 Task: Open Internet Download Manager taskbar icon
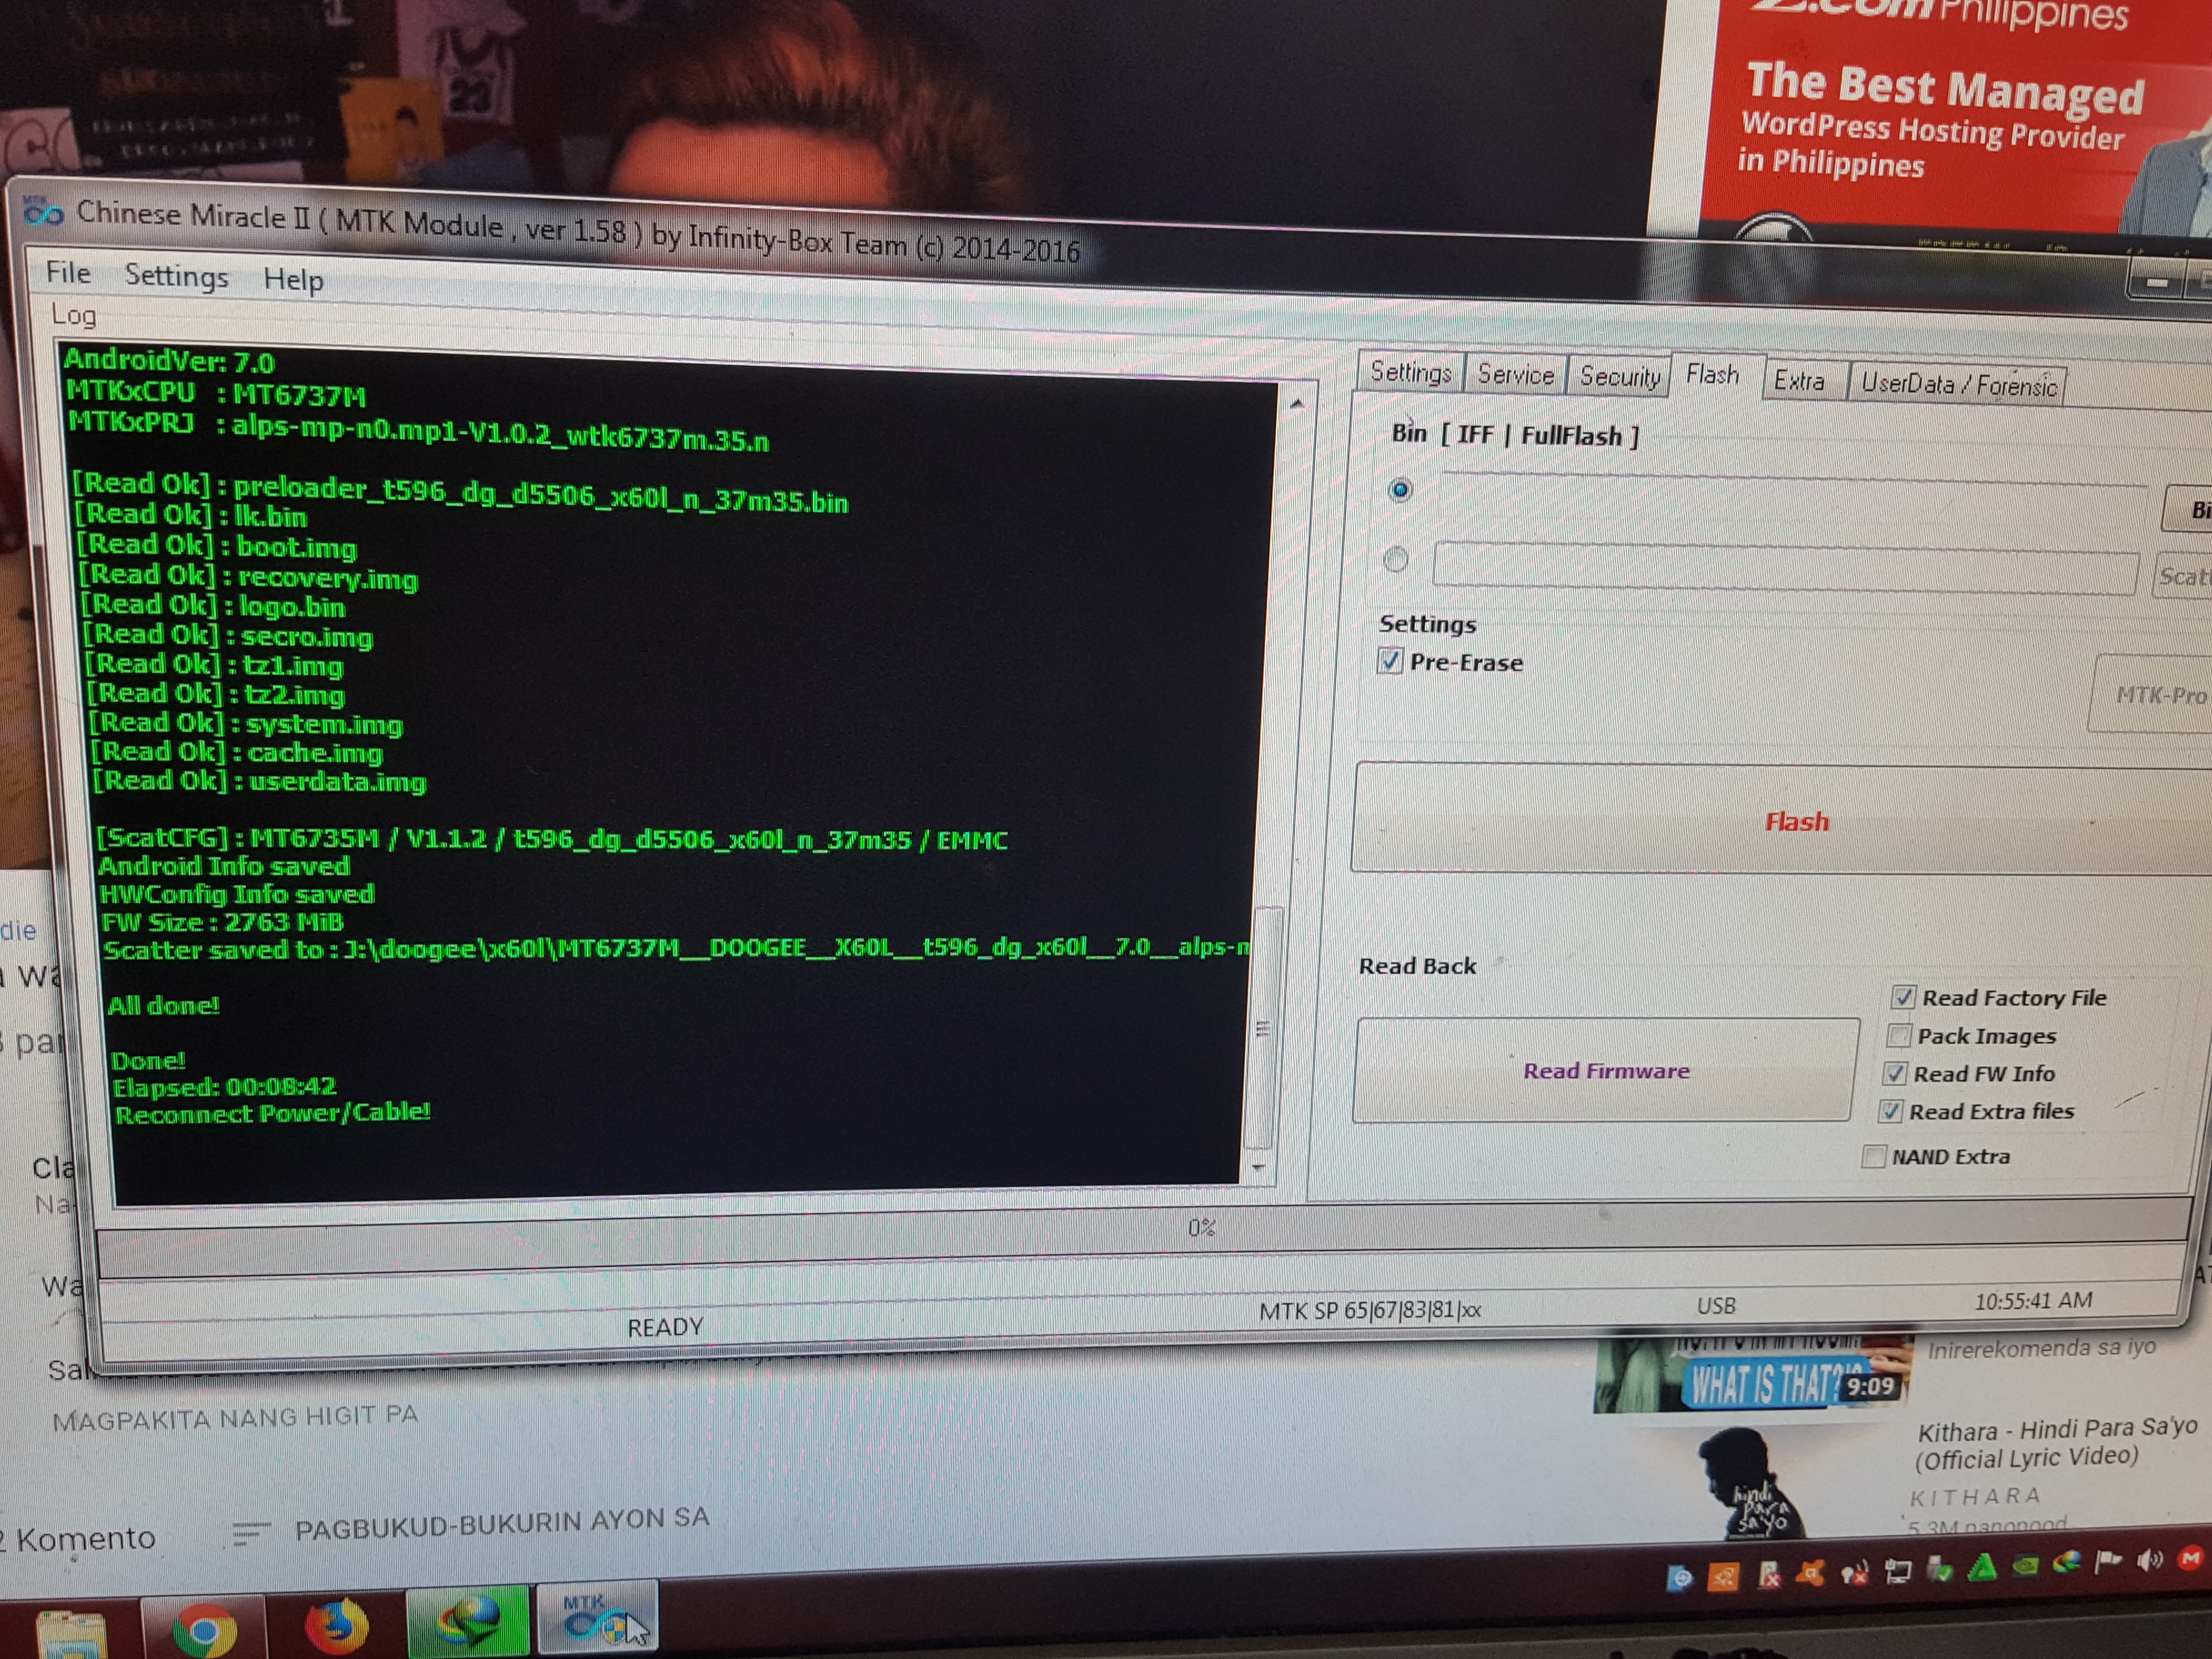click(467, 1622)
